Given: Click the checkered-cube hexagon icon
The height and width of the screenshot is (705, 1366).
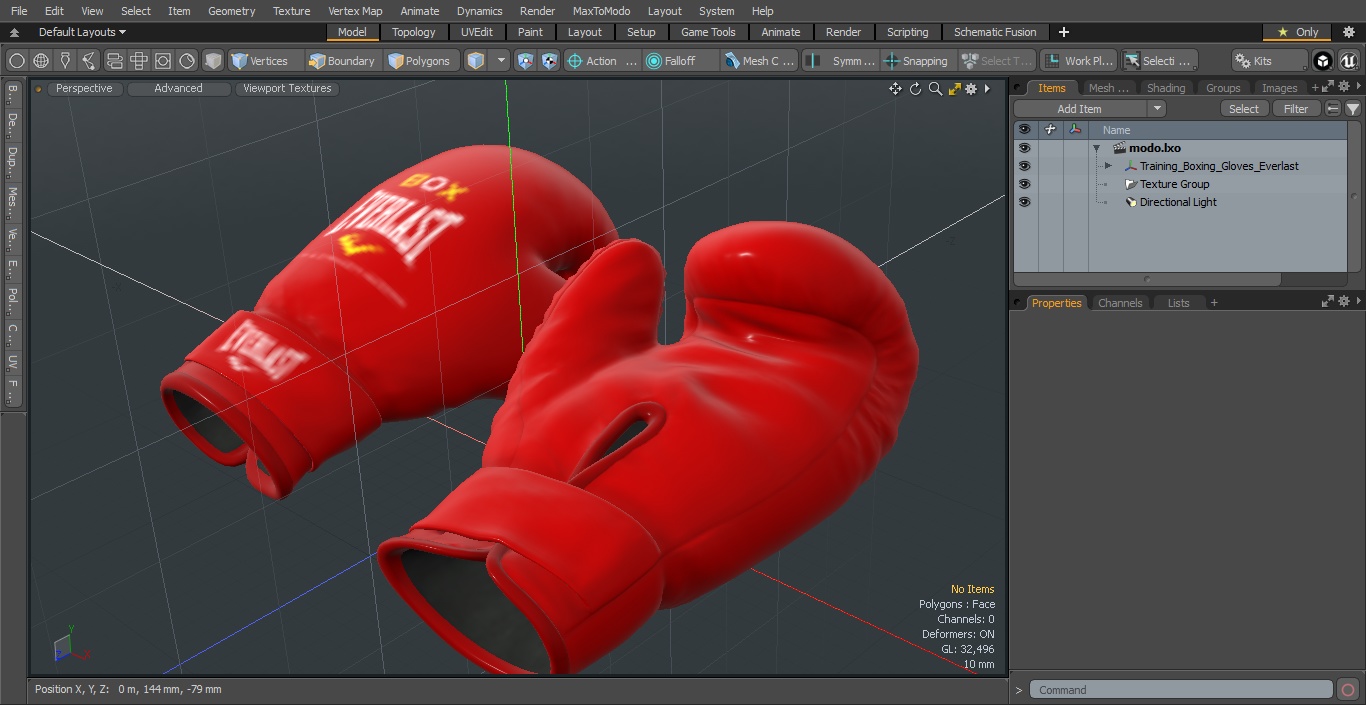Looking at the screenshot, I should (549, 61).
